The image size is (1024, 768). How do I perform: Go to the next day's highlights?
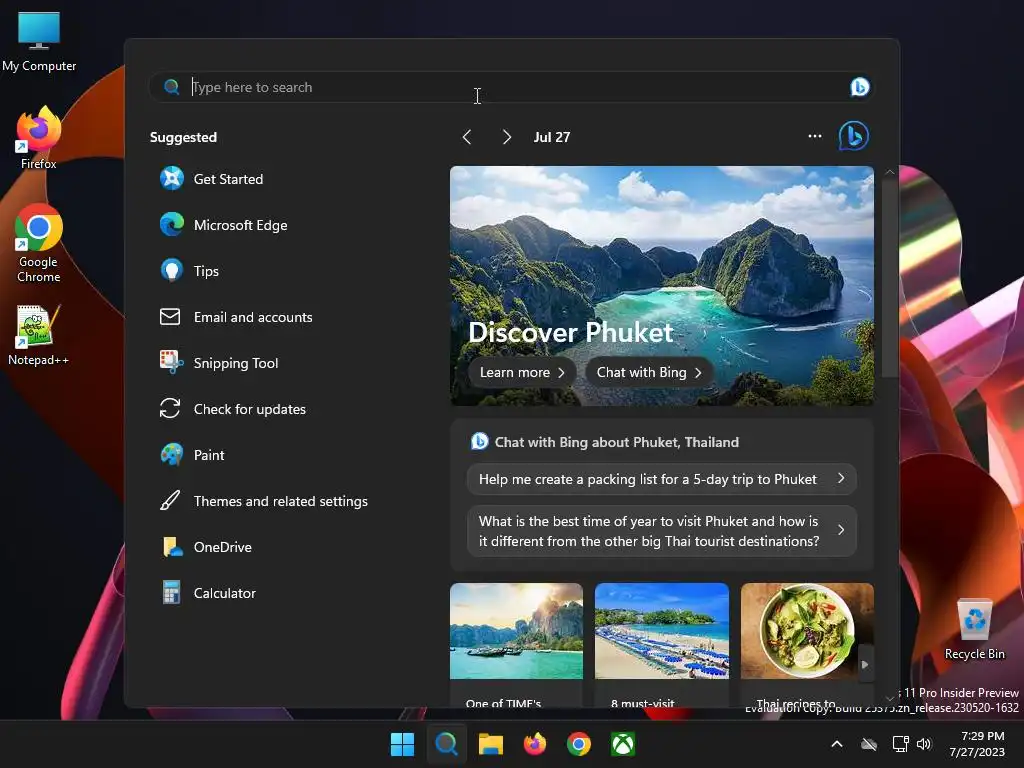(507, 137)
